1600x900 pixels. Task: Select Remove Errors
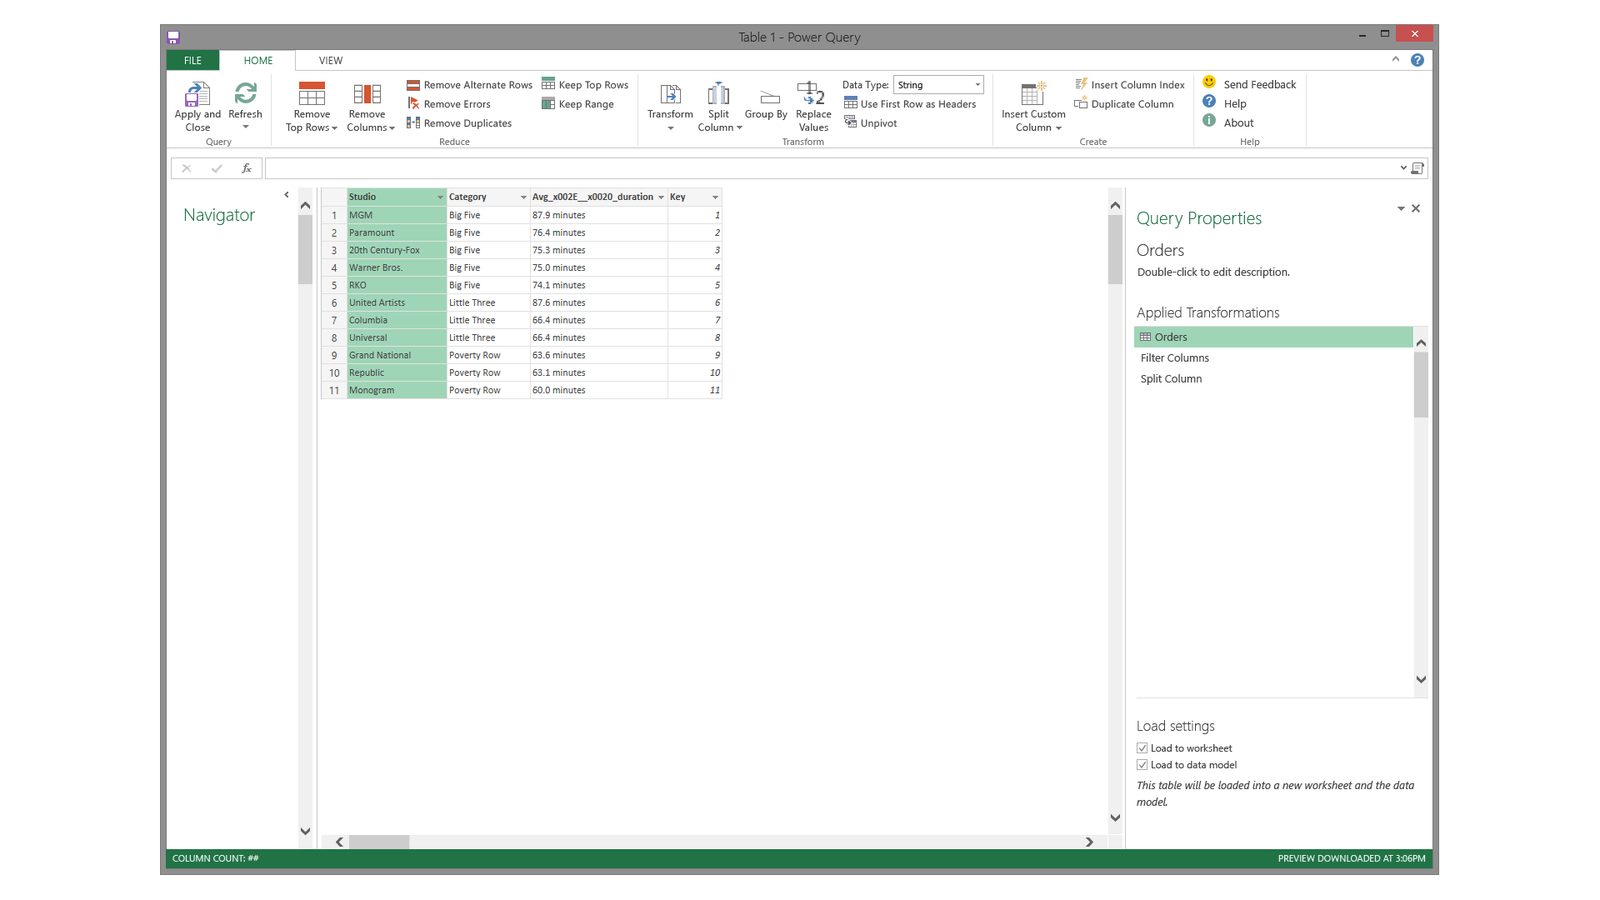pos(448,104)
